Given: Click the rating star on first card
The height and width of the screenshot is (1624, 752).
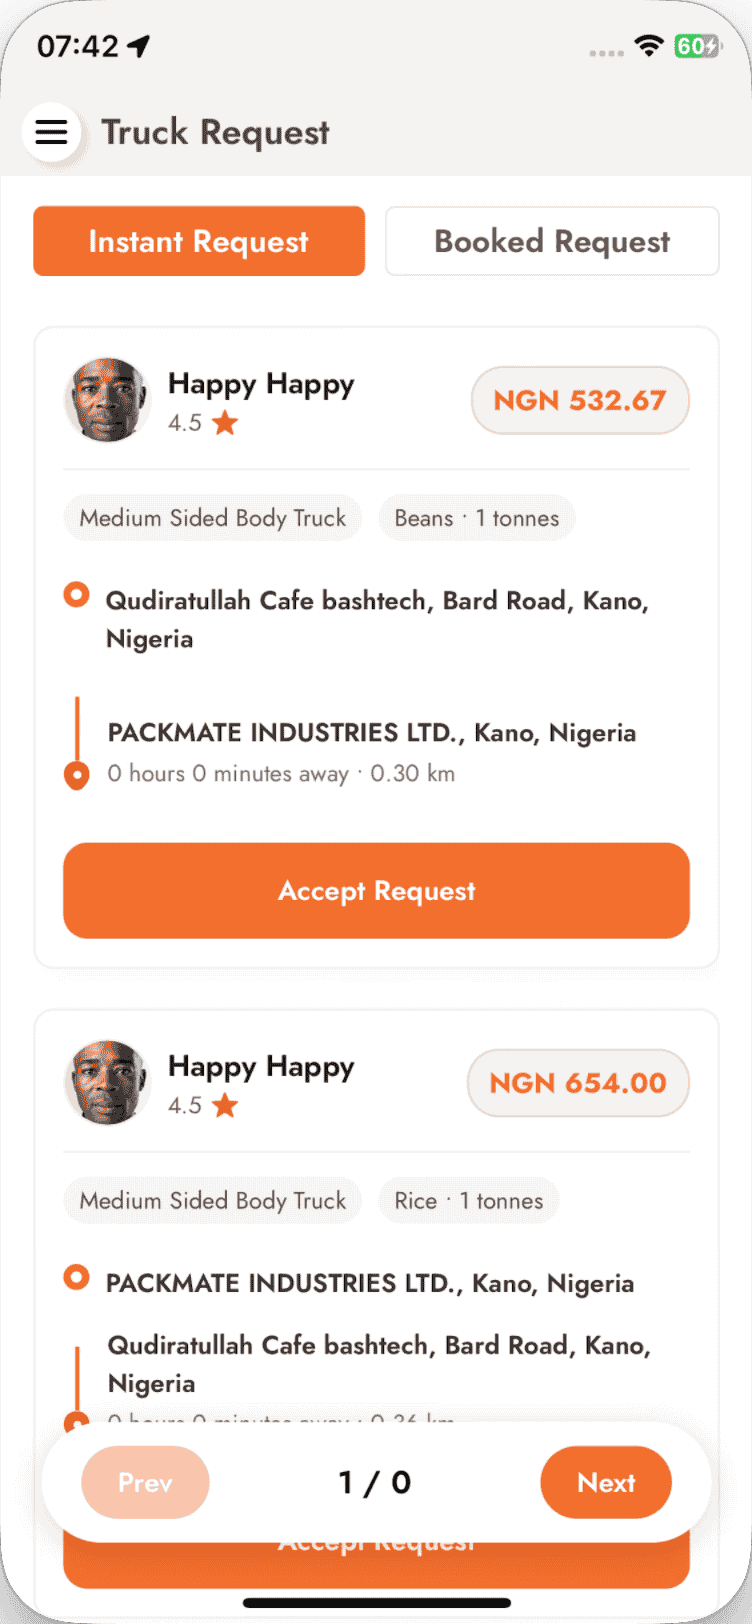Looking at the screenshot, I should [225, 423].
